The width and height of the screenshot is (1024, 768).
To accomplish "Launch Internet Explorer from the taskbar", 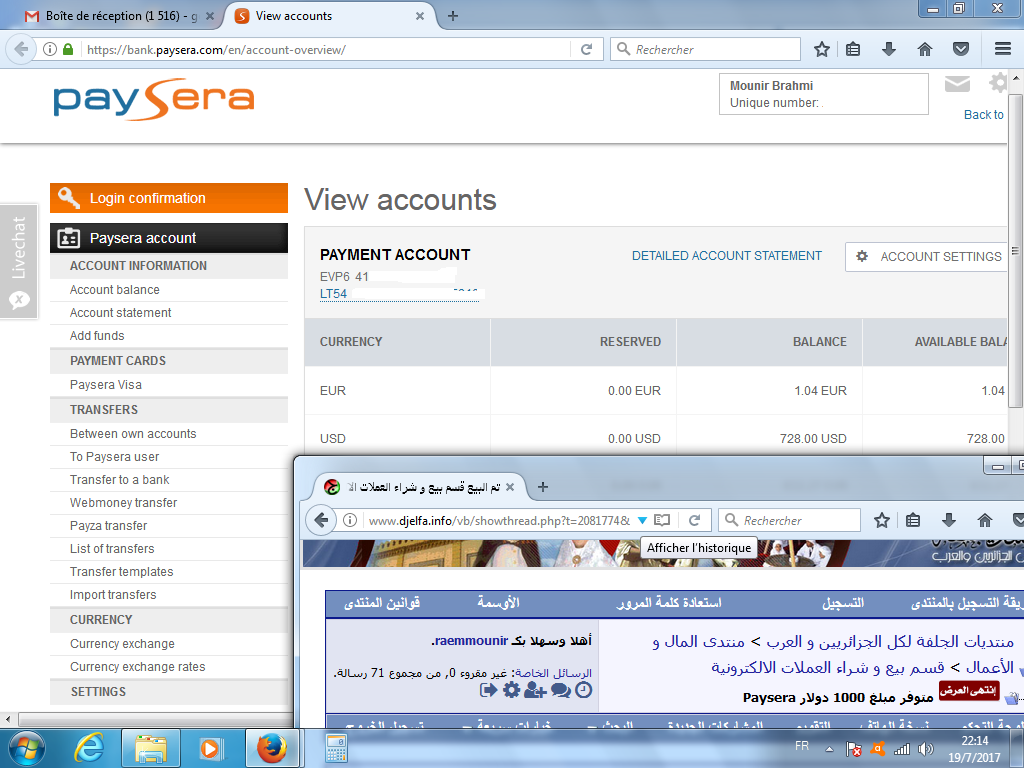I will point(89,748).
